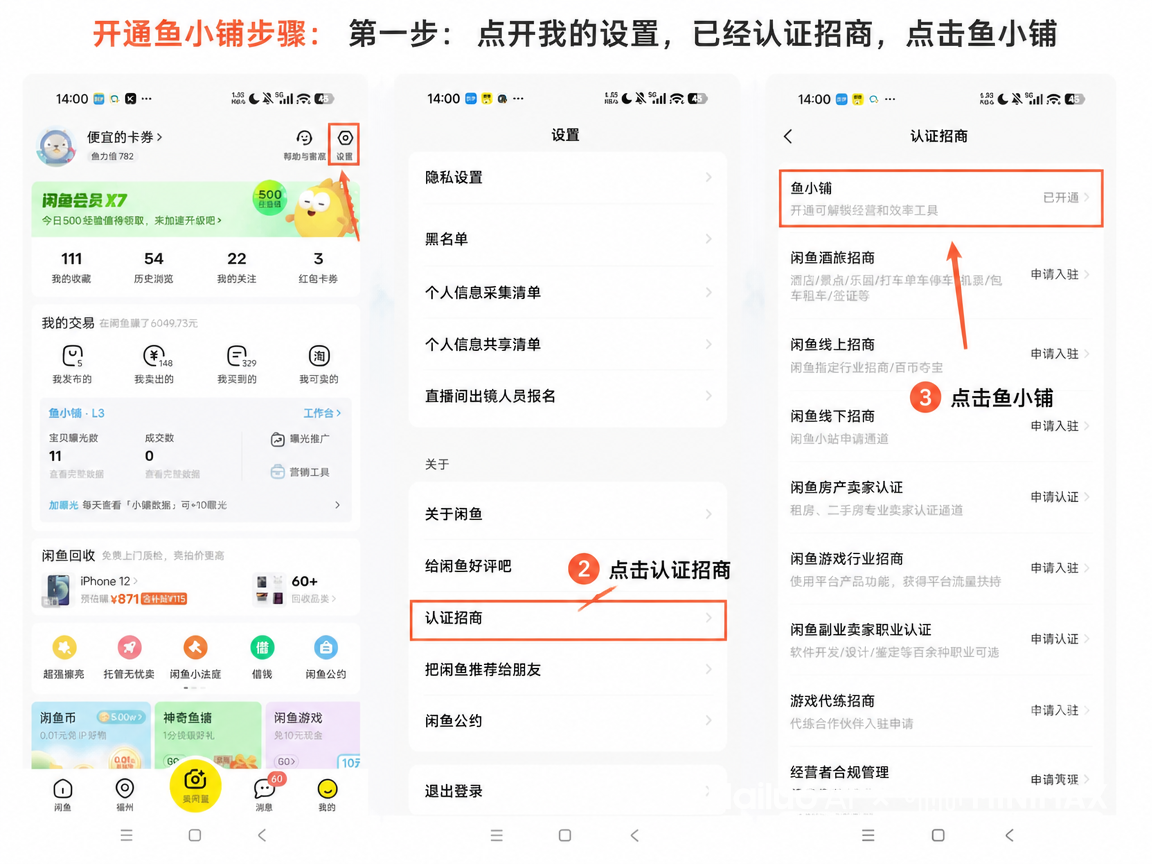Screen dimensions: 1152x864
Task: Open the 经营者合规管理 row
Action: (x=940, y=779)
